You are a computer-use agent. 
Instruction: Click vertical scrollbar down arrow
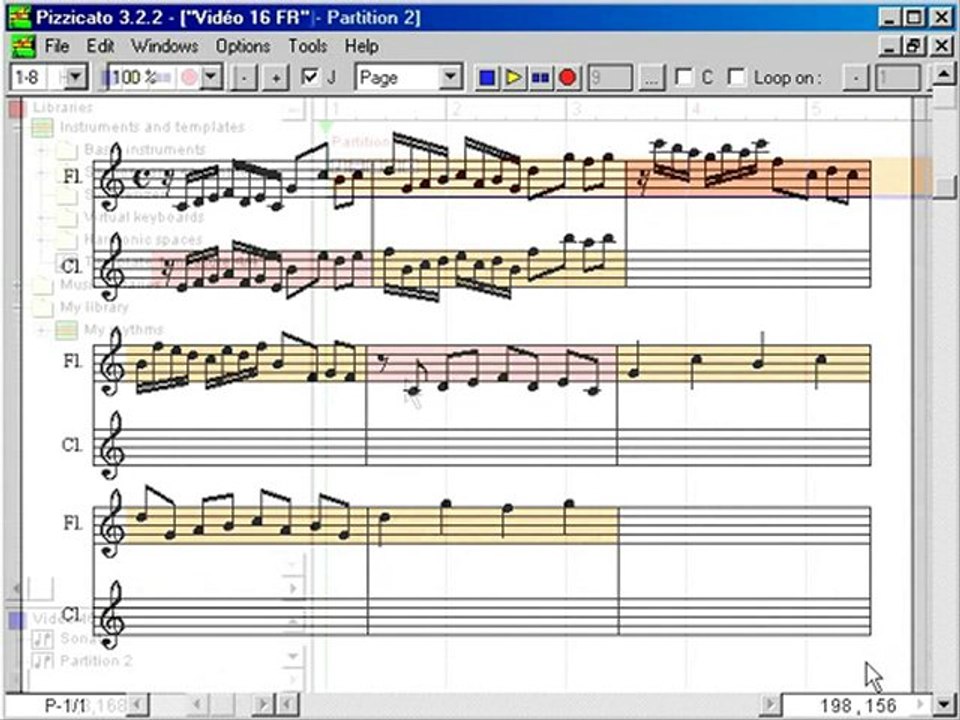pos(943,704)
